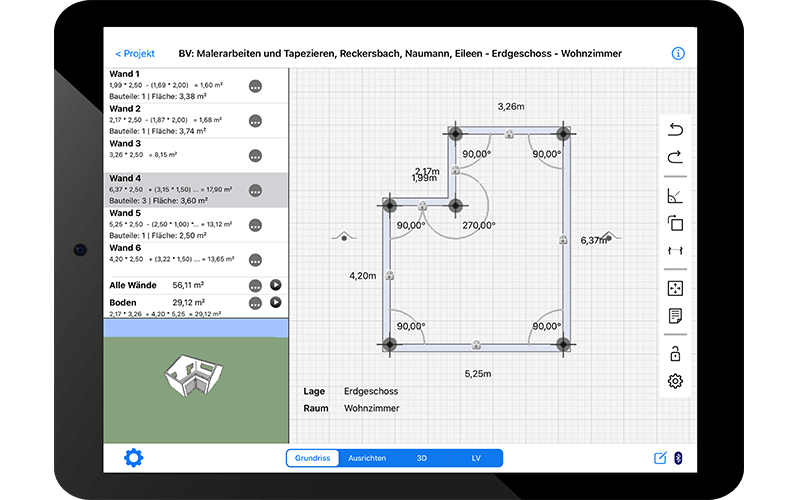Tap the left elevation view marker
This screenshot has width=800, height=500.
(x=344, y=237)
